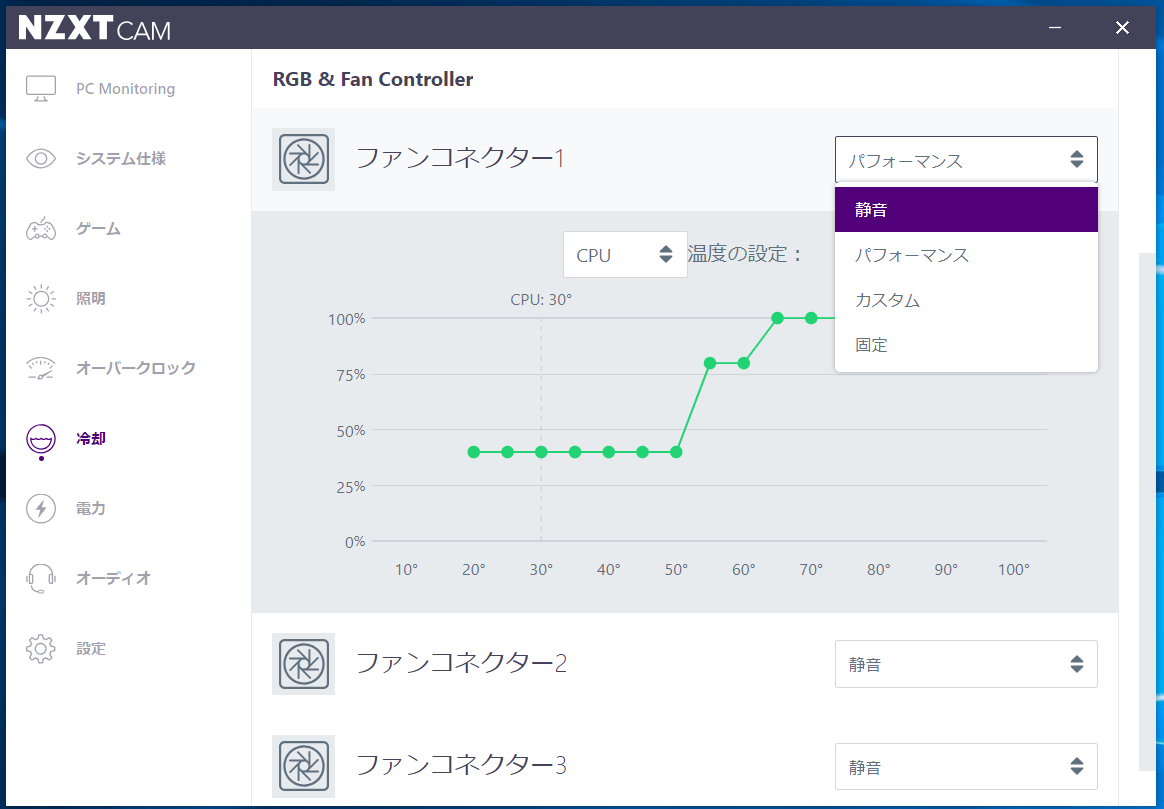Viewport: 1164px width, 809px height.
Task: Open ファンコネクター3 profile dropdown
Action: (x=966, y=767)
